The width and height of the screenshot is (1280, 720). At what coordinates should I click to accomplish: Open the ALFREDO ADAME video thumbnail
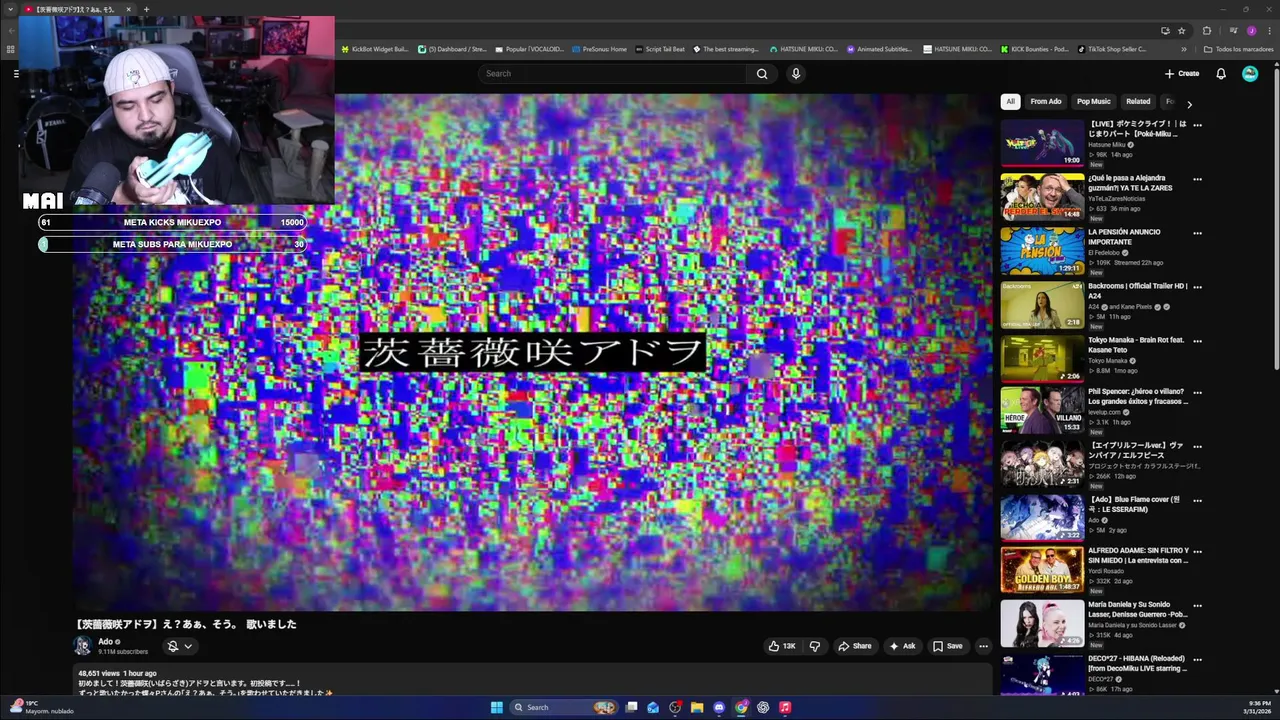1042,569
